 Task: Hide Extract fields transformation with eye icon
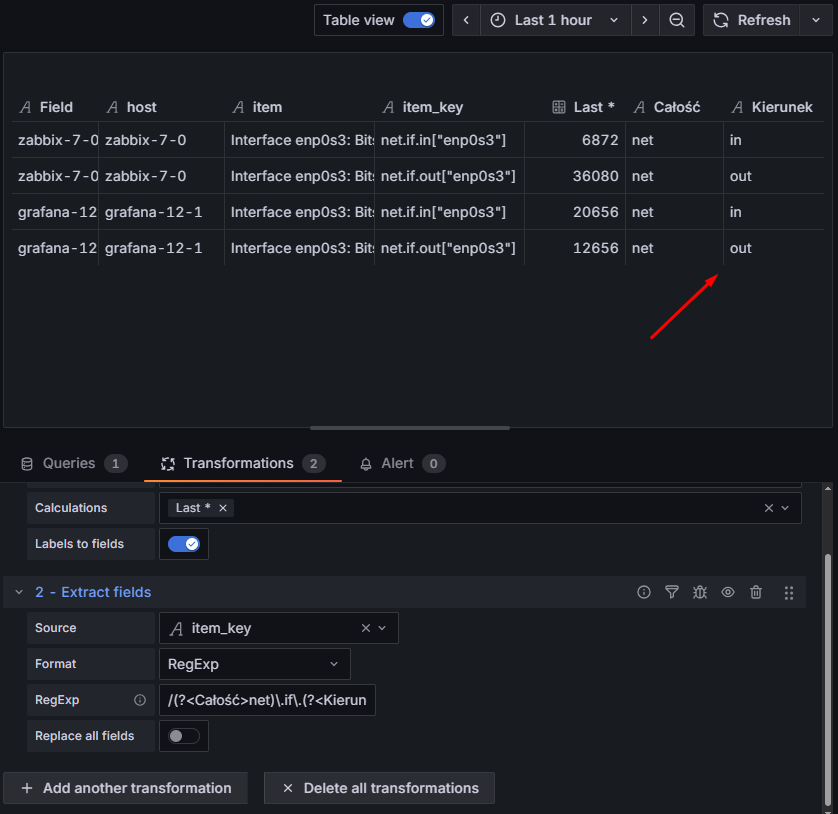coord(728,592)
